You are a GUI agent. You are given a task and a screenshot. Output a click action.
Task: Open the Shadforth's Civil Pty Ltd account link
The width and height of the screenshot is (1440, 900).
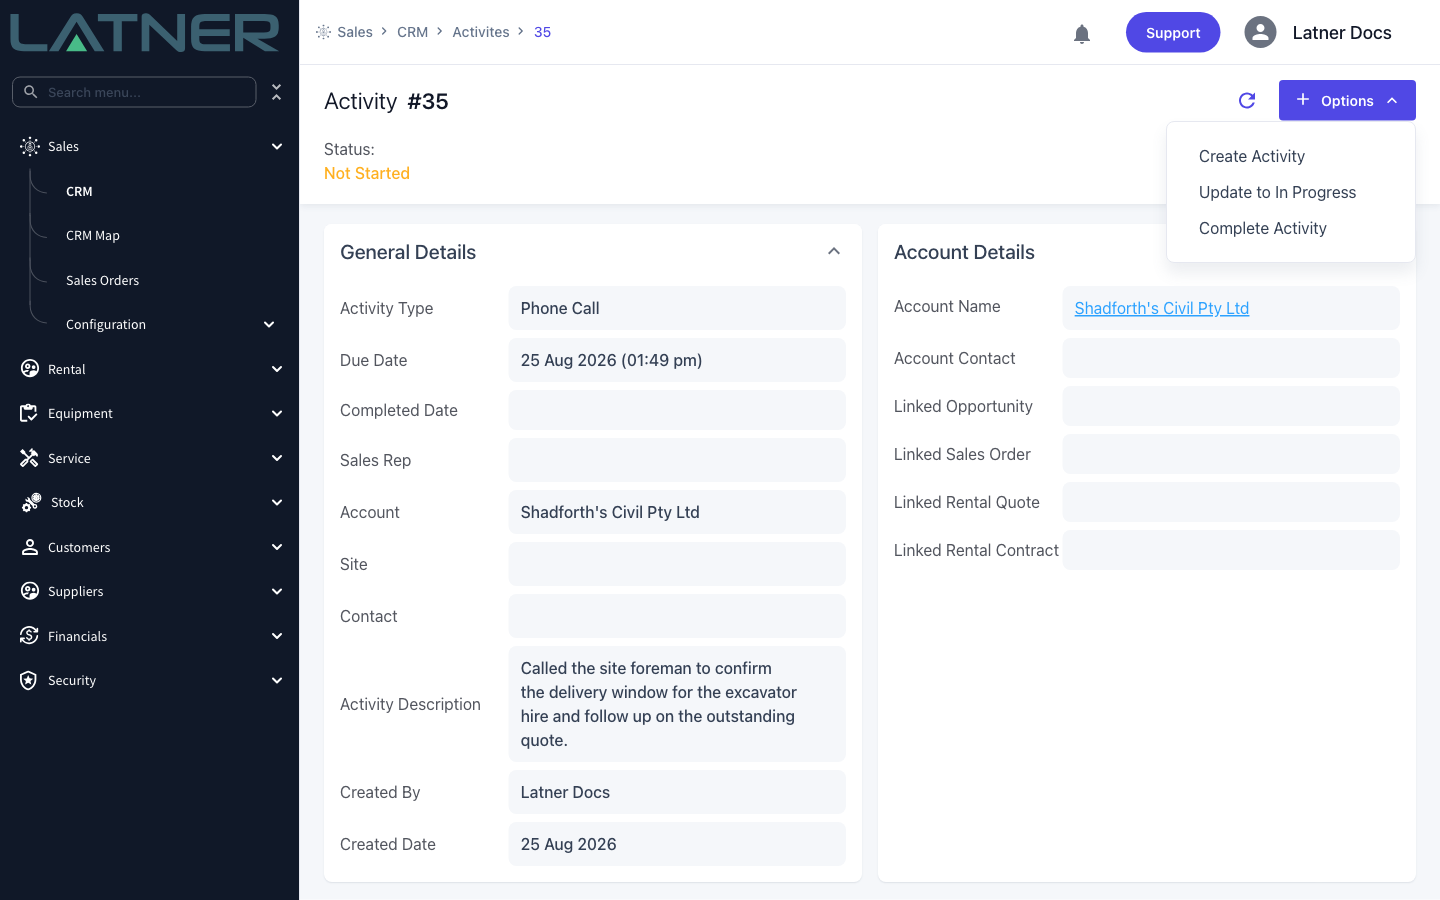(1161, 308)
